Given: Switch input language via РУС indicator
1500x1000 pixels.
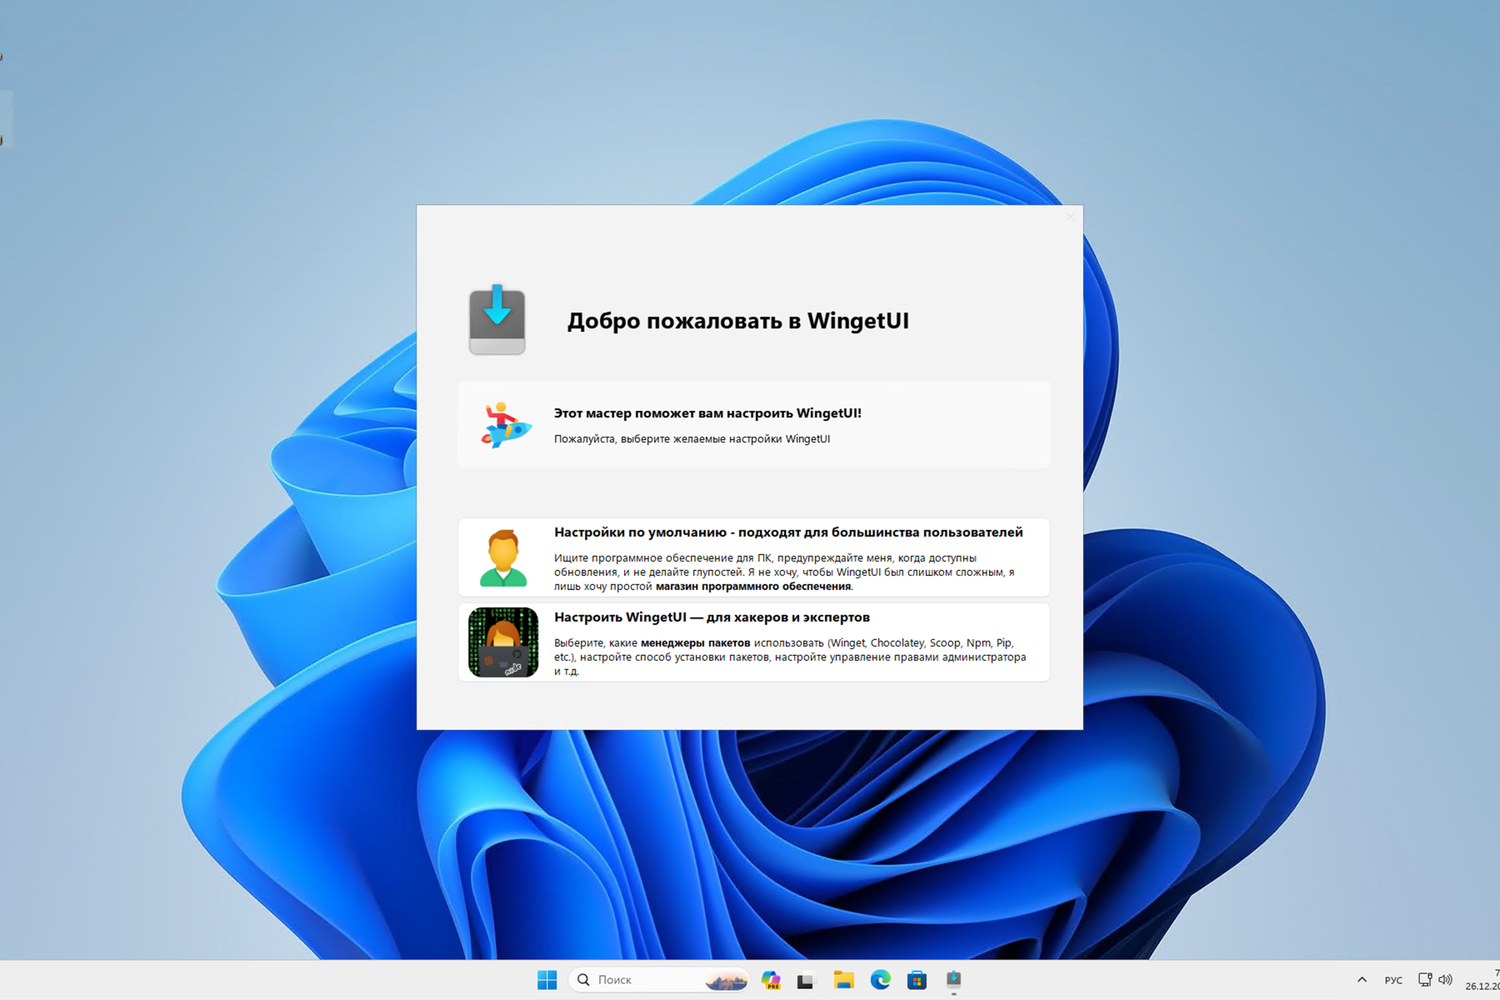Looking at the screenshot, I should coord(1393,980).
